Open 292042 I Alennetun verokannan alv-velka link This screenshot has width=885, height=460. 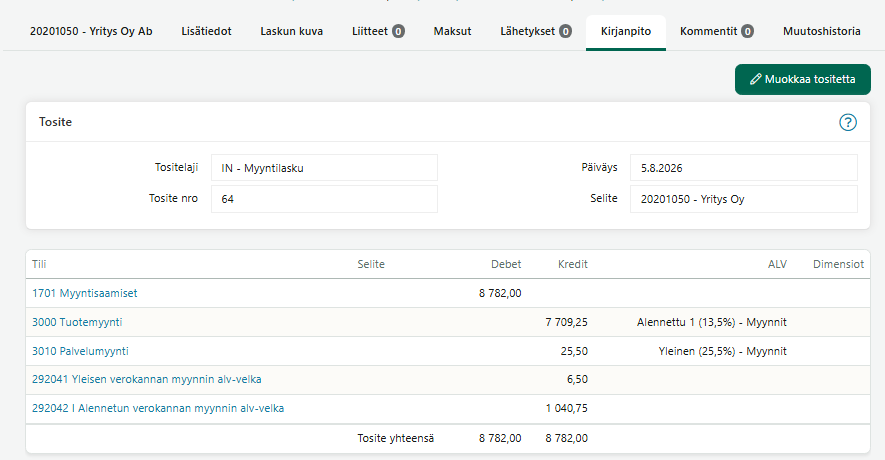tap(158, 408)
